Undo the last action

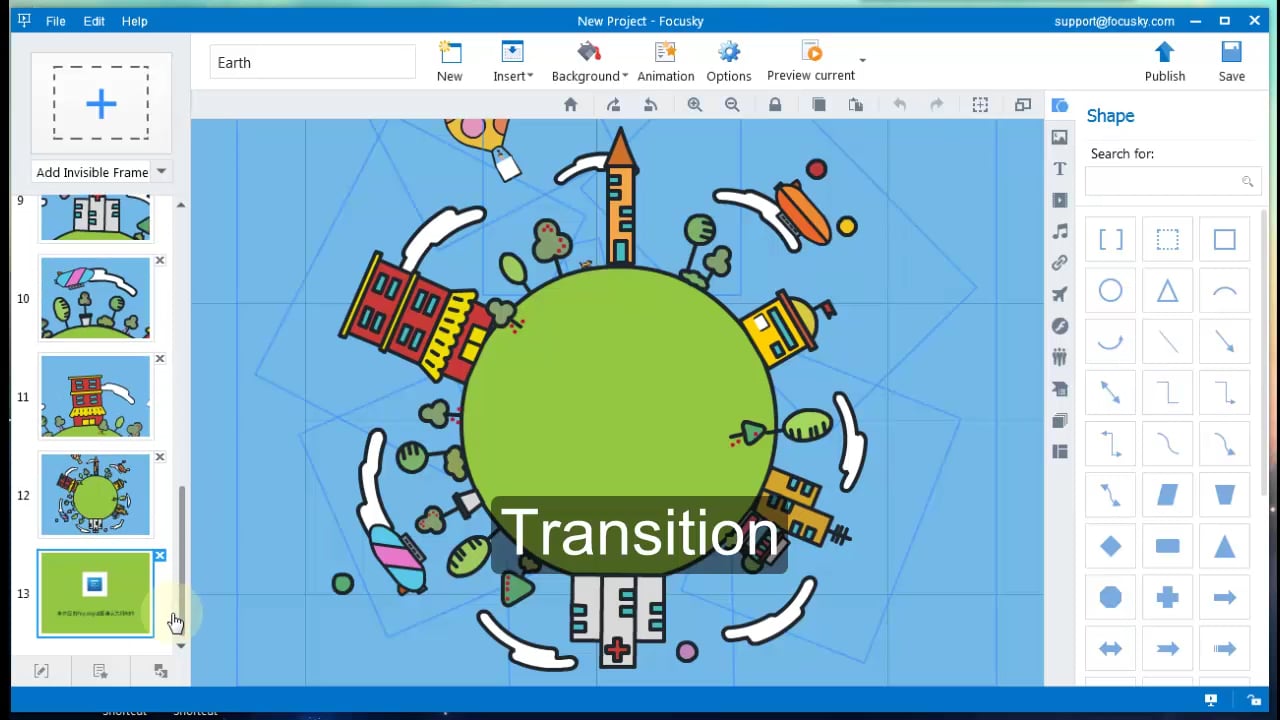(899, 105)
